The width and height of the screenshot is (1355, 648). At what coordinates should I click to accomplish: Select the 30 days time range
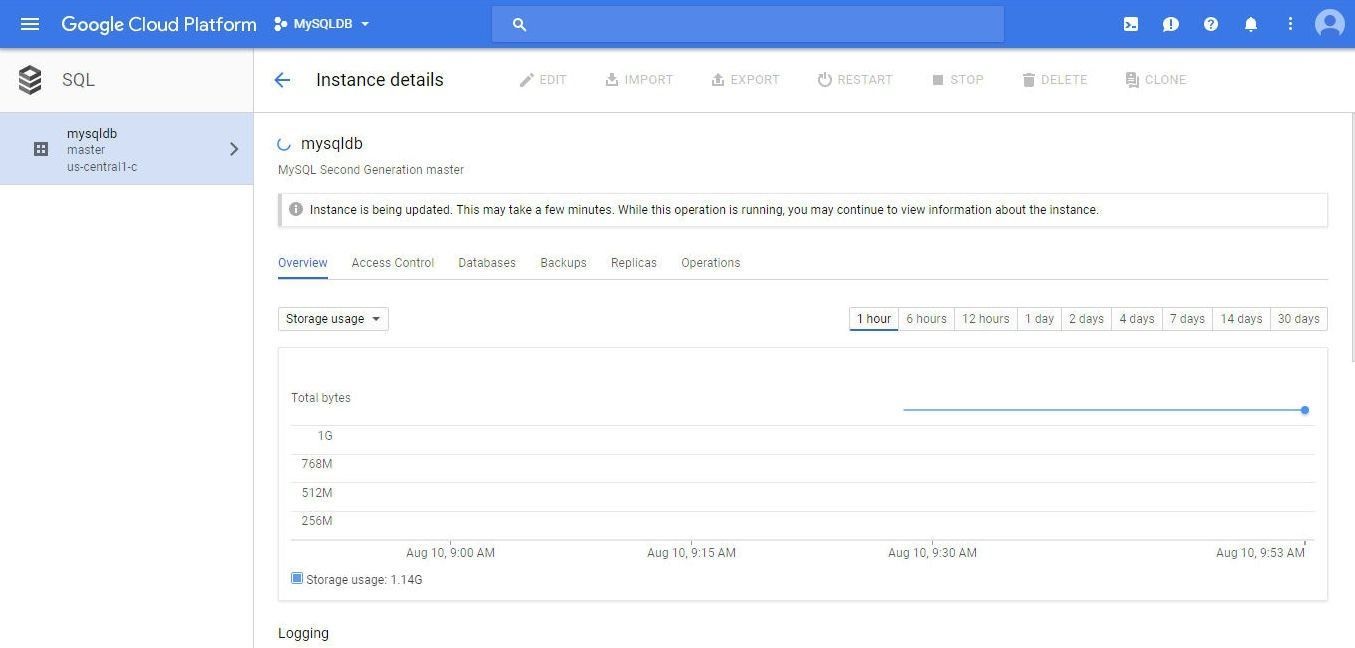[x=1299, y=319]
